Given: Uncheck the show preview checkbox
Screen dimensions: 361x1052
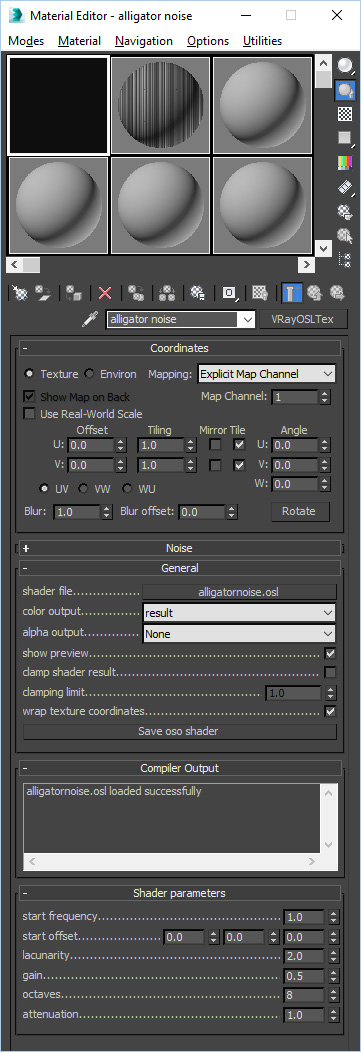Looking at the screenshot, I should [329, 653].
